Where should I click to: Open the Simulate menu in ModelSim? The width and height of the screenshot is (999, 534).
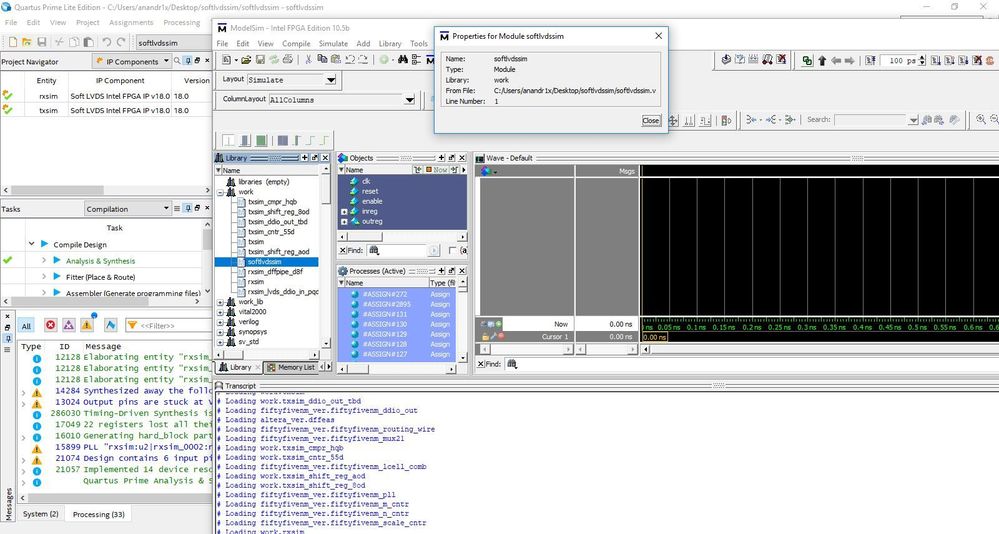[333, 44]
